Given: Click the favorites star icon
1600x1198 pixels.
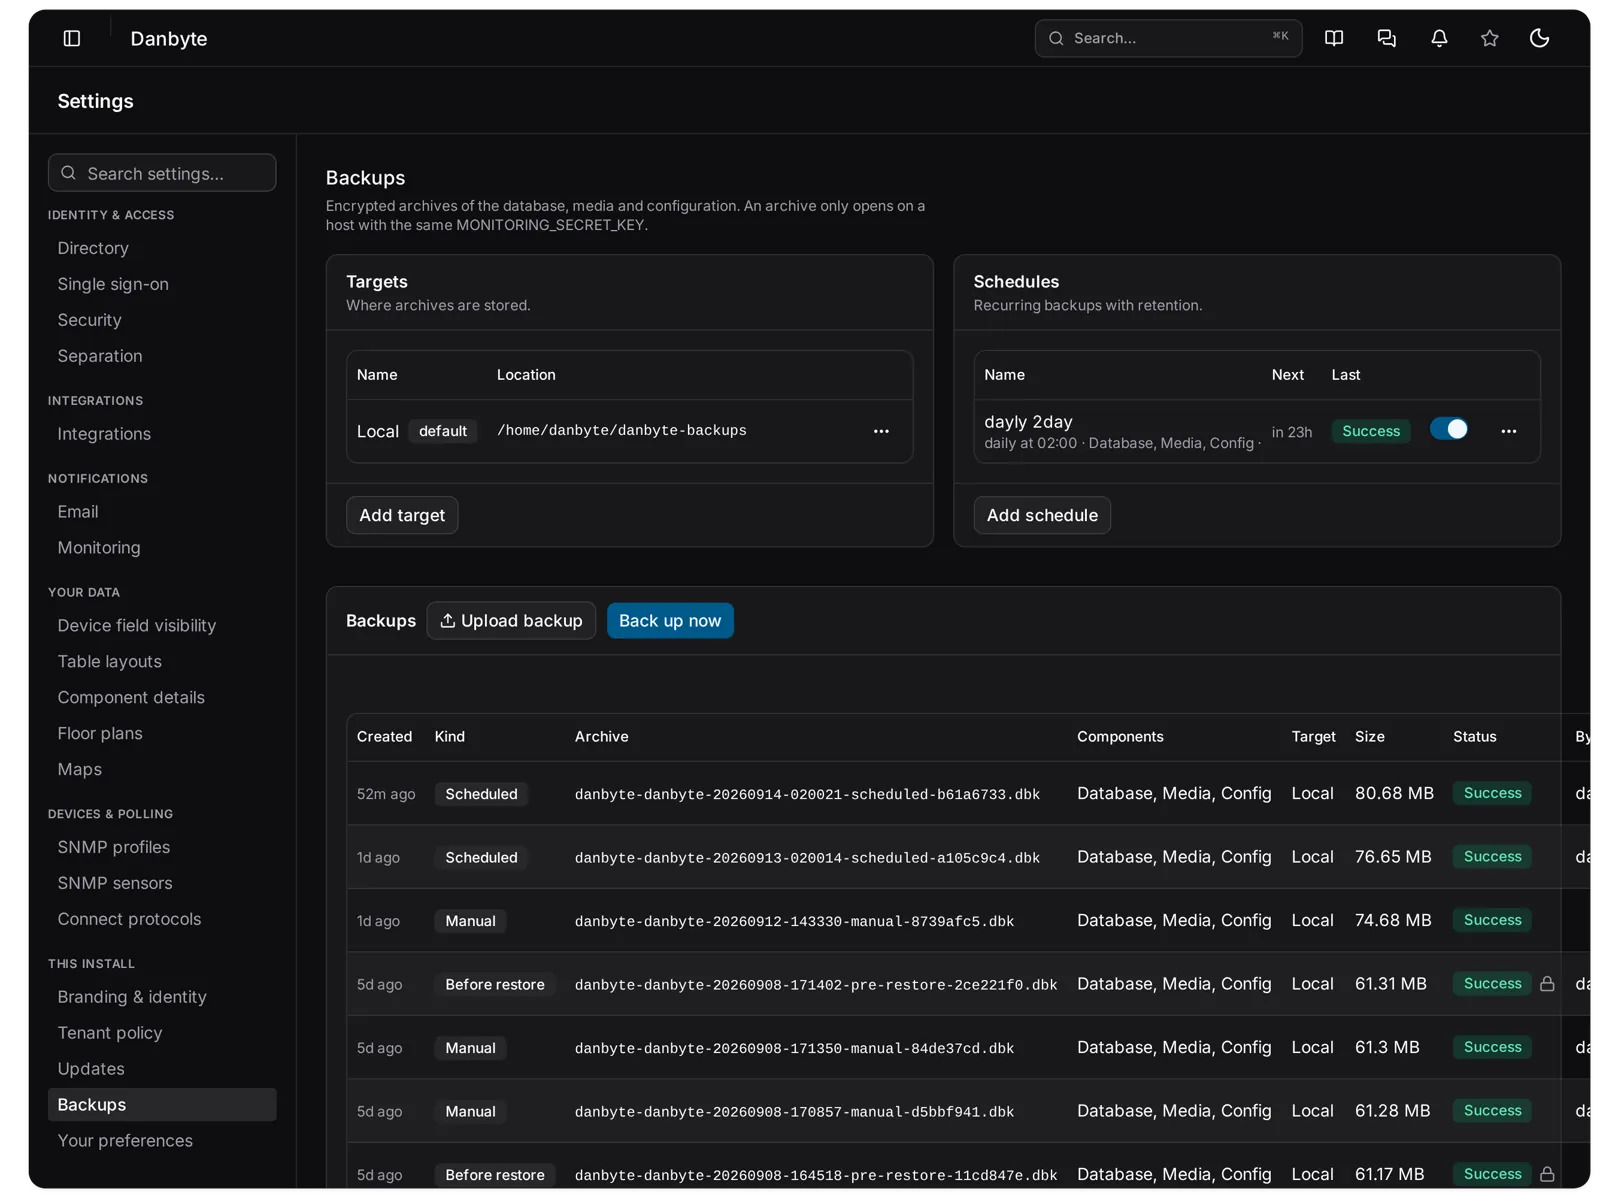Looking at the screenshot, I should [1490, 38].
